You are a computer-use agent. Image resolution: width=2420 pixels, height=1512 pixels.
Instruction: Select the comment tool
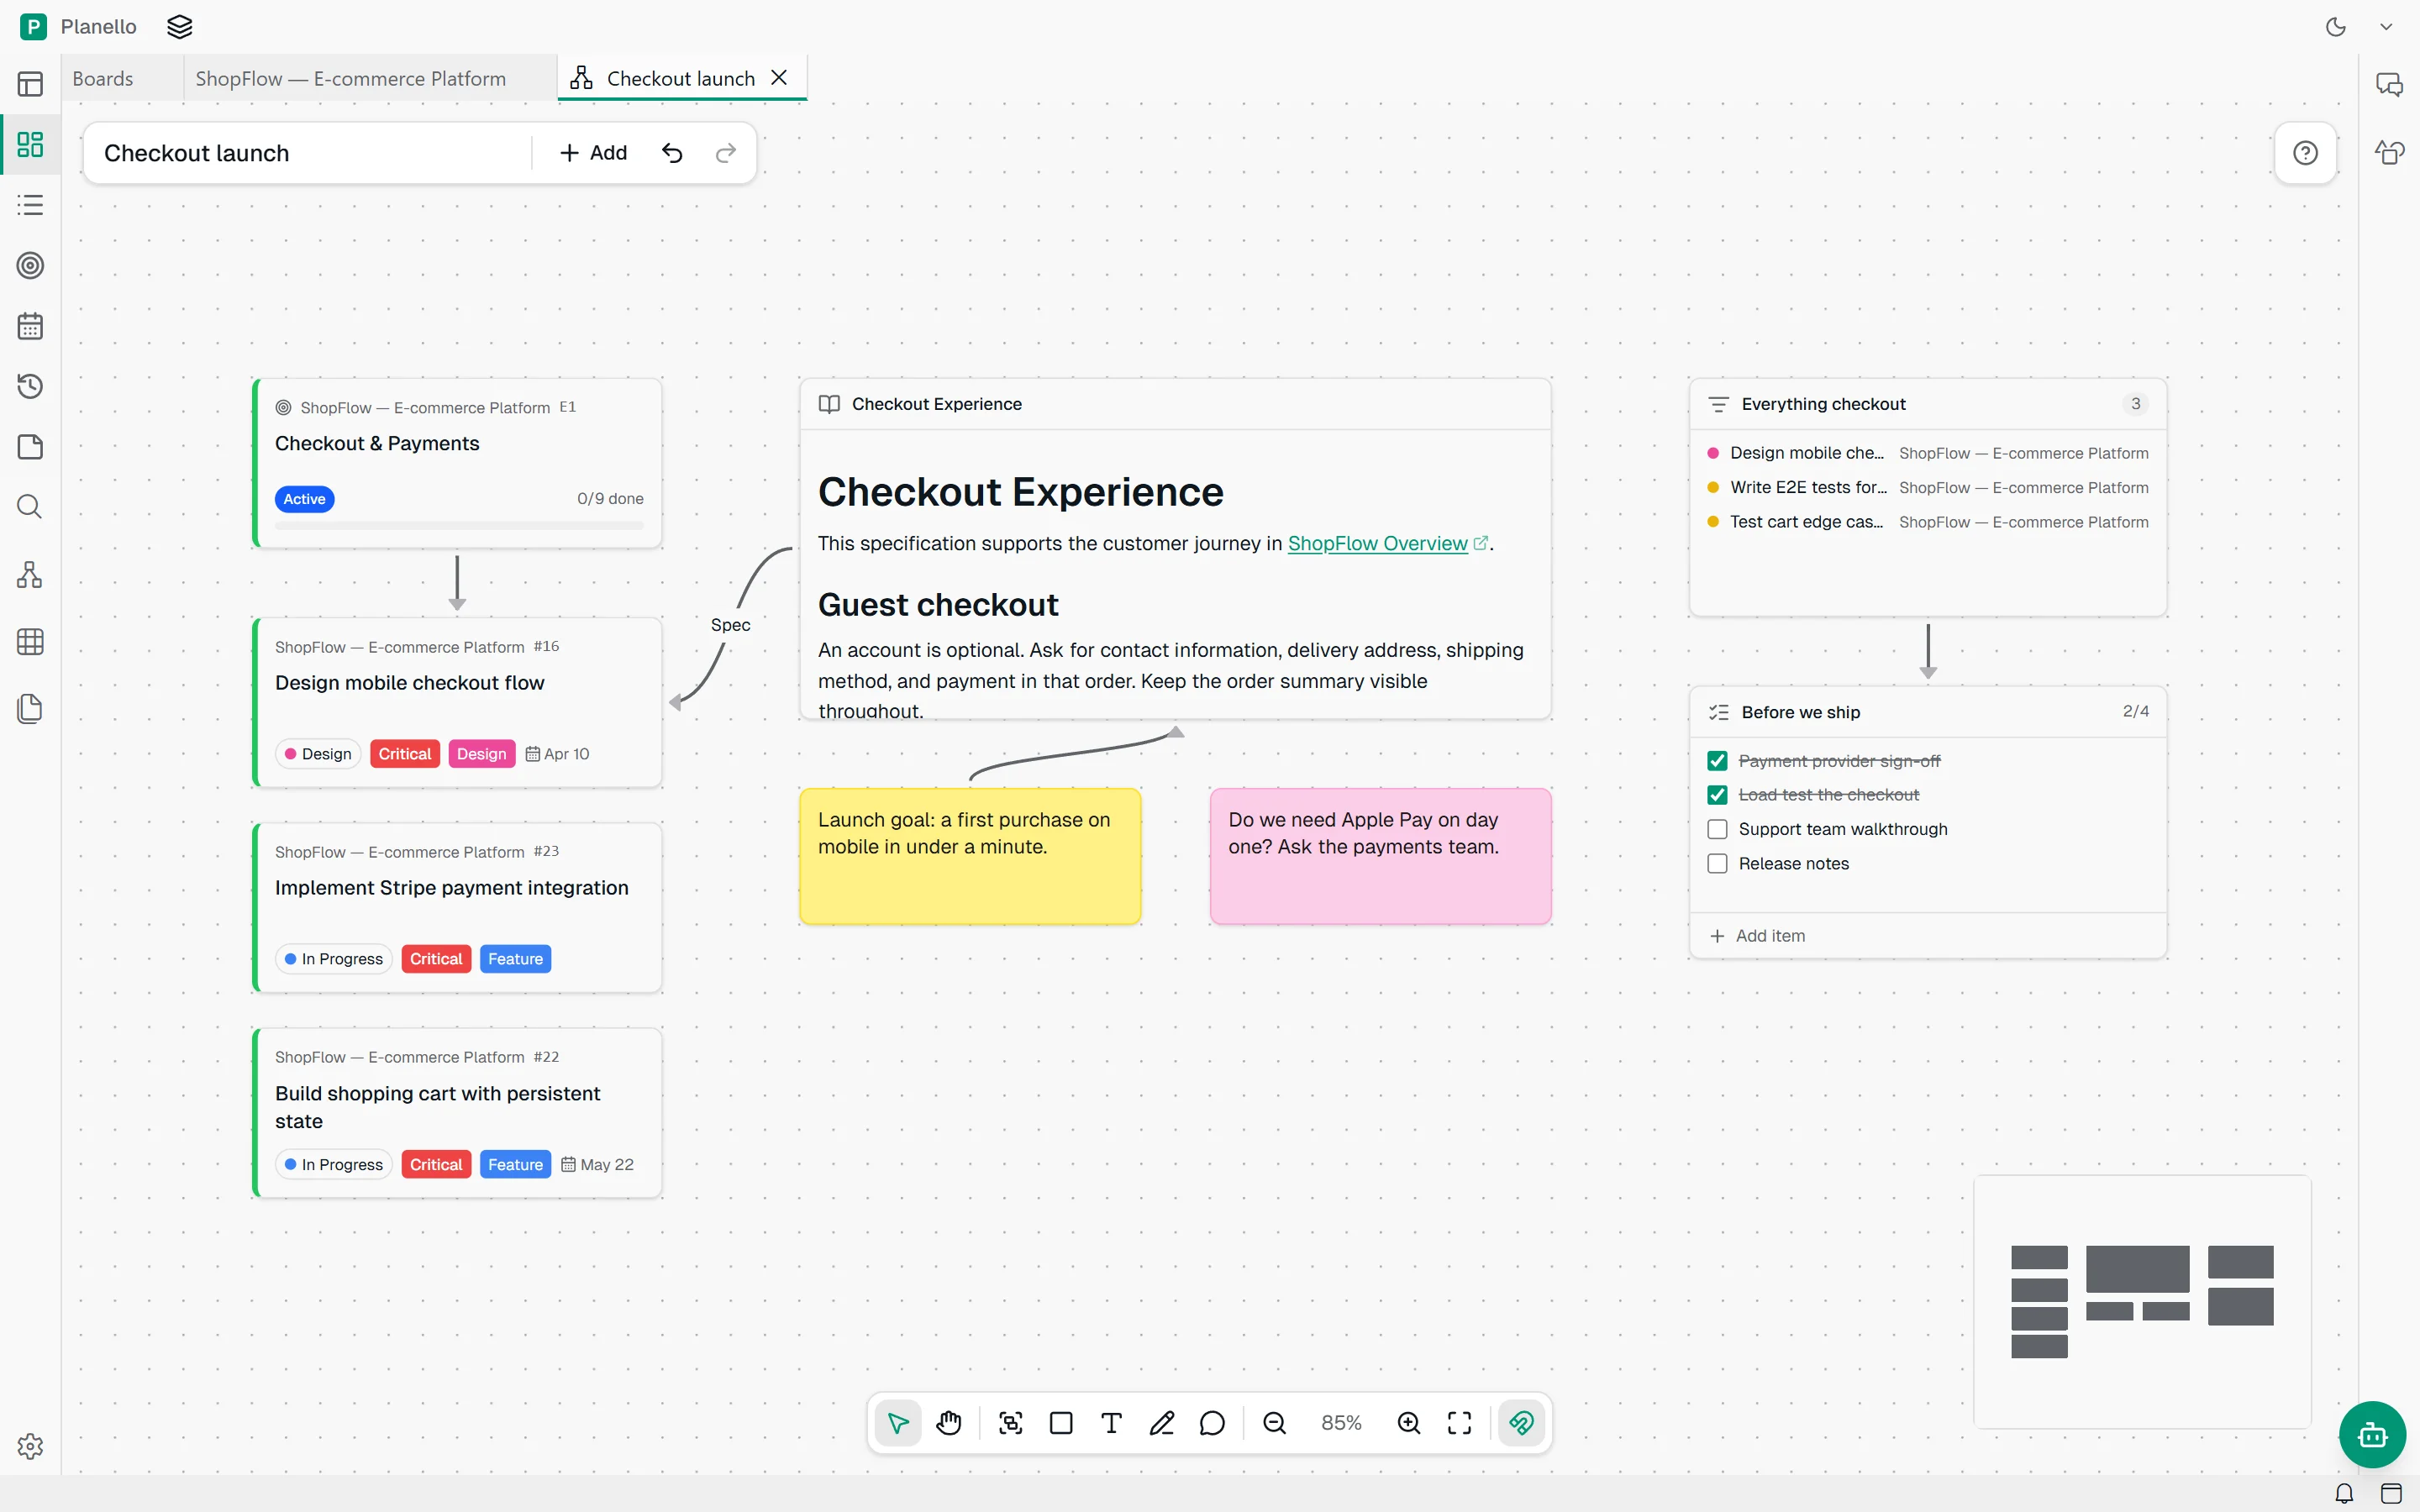(x=1212, y=1422)
